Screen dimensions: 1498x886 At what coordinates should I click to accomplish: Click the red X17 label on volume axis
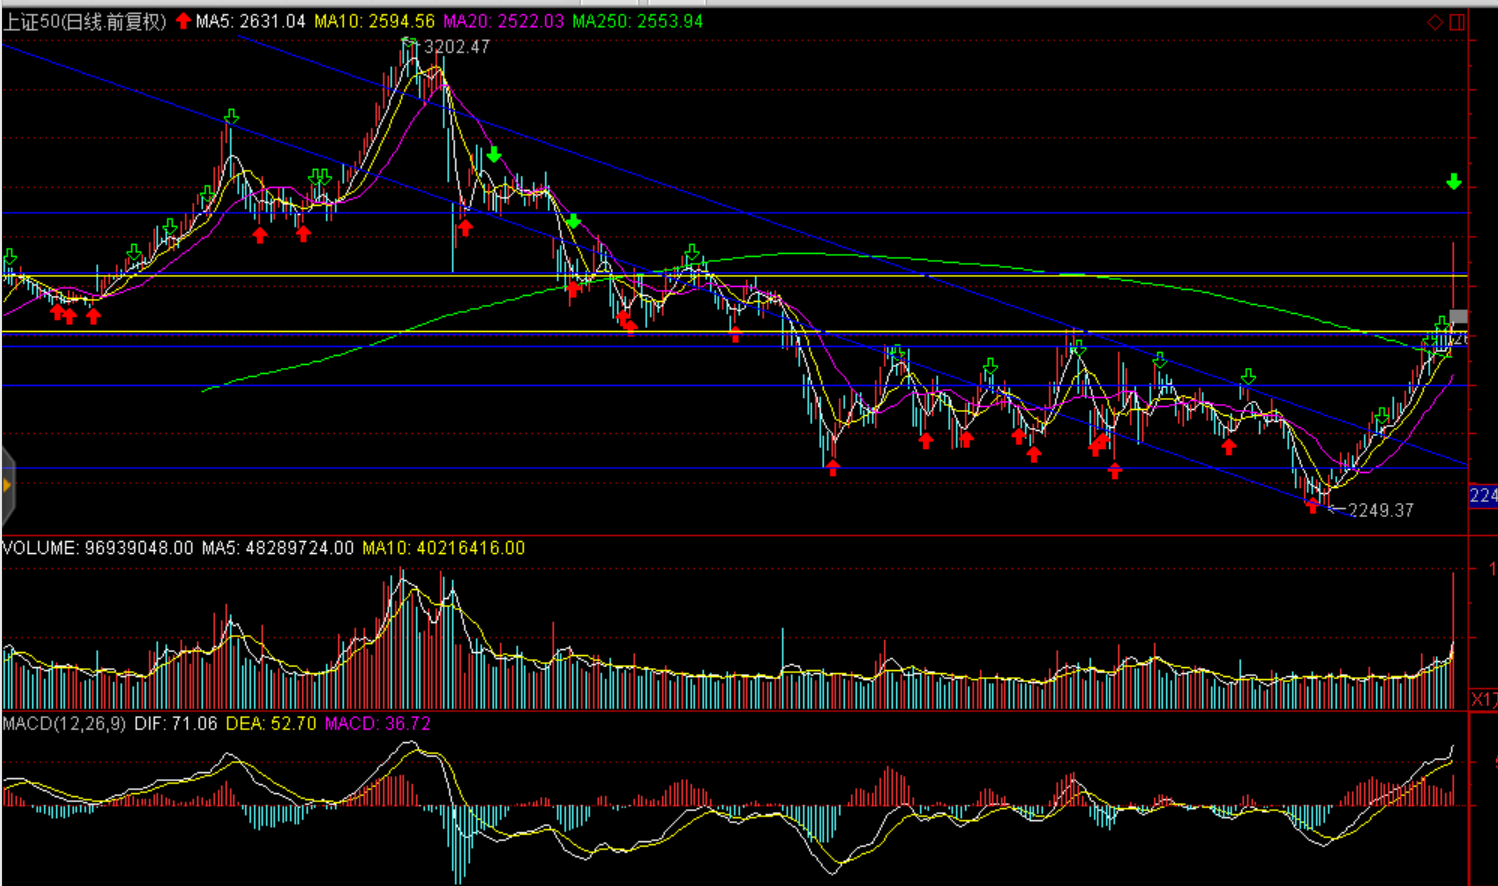click(x=1483, y=699)
